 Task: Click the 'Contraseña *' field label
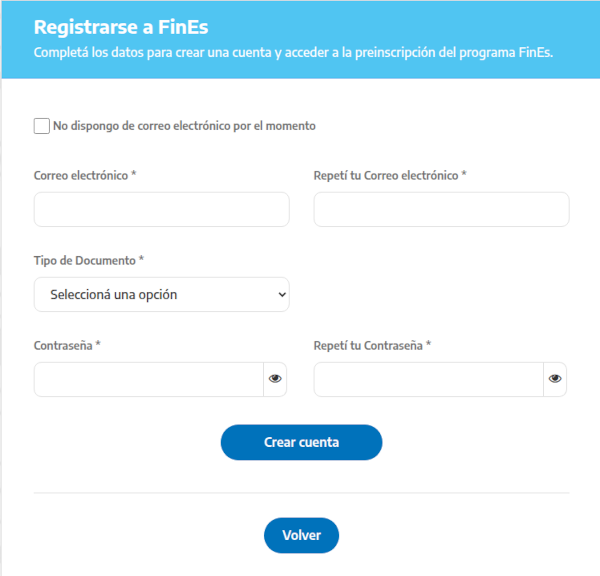tap(68, 345)
